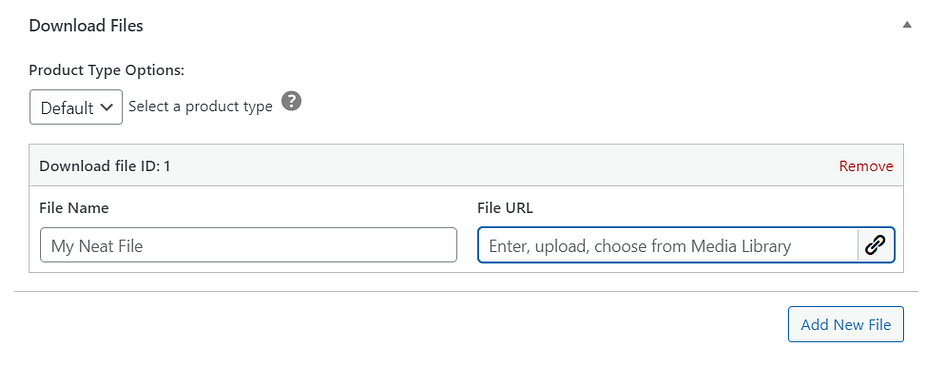The width and height of the screenshot is (927, 368).
Task: Click the Download file ID: 1 header
Action: coord(105,166)
